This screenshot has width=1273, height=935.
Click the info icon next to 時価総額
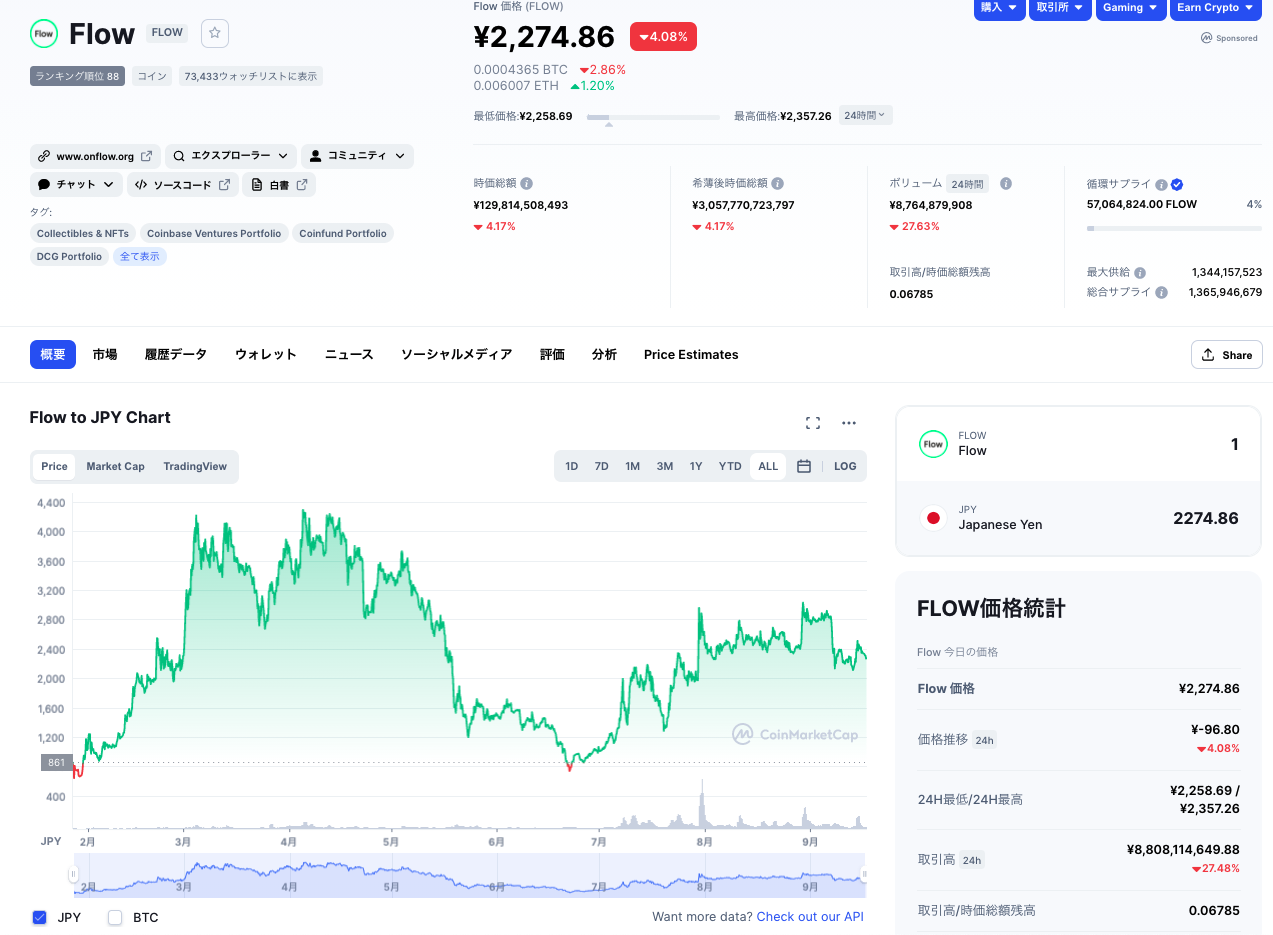point(527,184)
